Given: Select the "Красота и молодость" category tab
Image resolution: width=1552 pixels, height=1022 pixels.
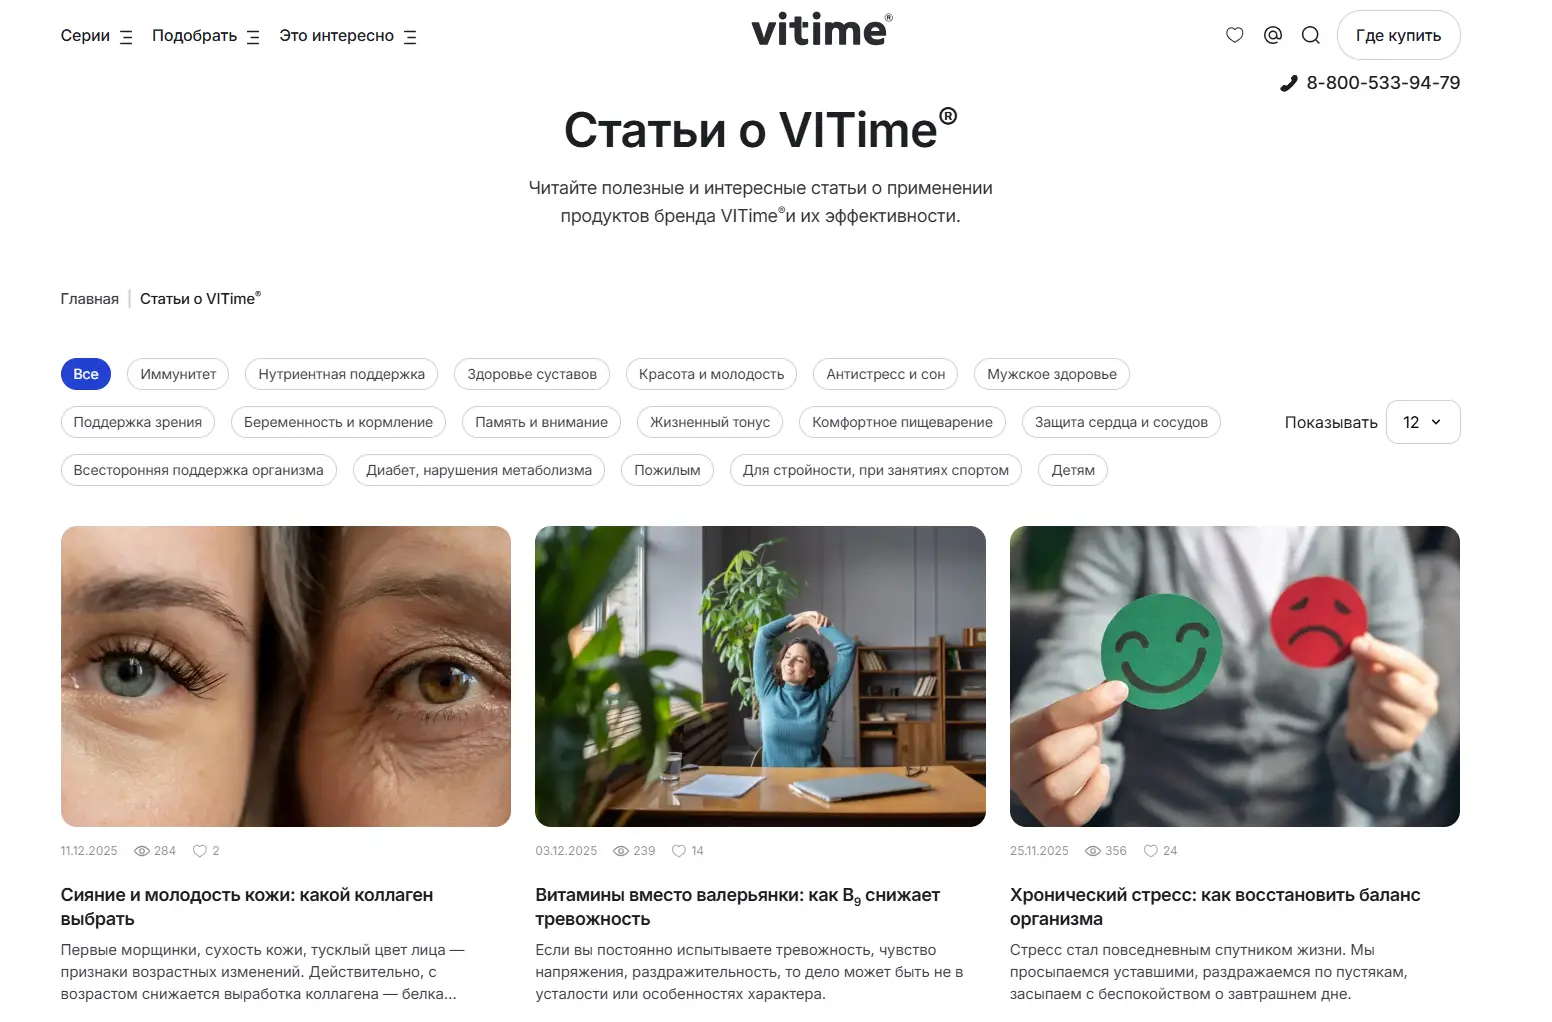Looking at the screenshot, I should [711, 374].
